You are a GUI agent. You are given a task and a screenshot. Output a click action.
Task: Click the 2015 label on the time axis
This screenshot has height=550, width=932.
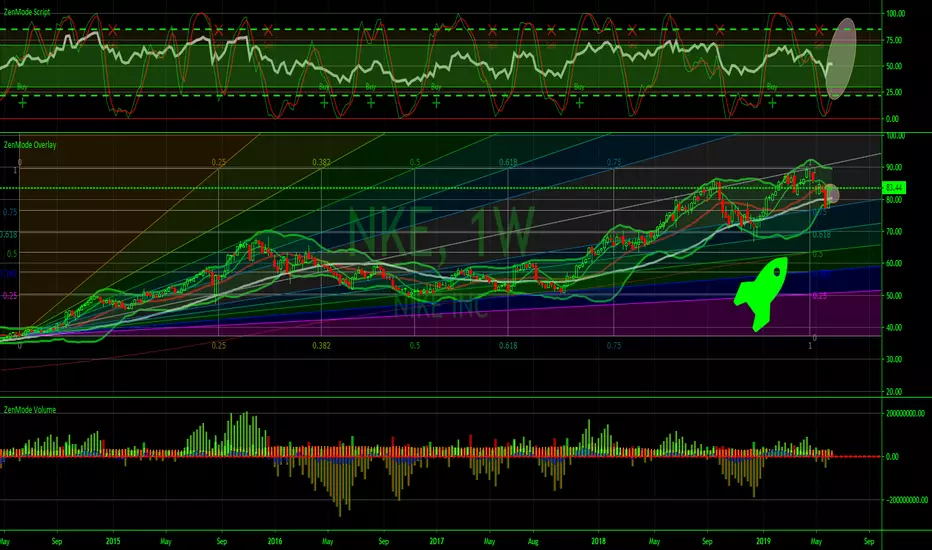click(x=113, y=541)
